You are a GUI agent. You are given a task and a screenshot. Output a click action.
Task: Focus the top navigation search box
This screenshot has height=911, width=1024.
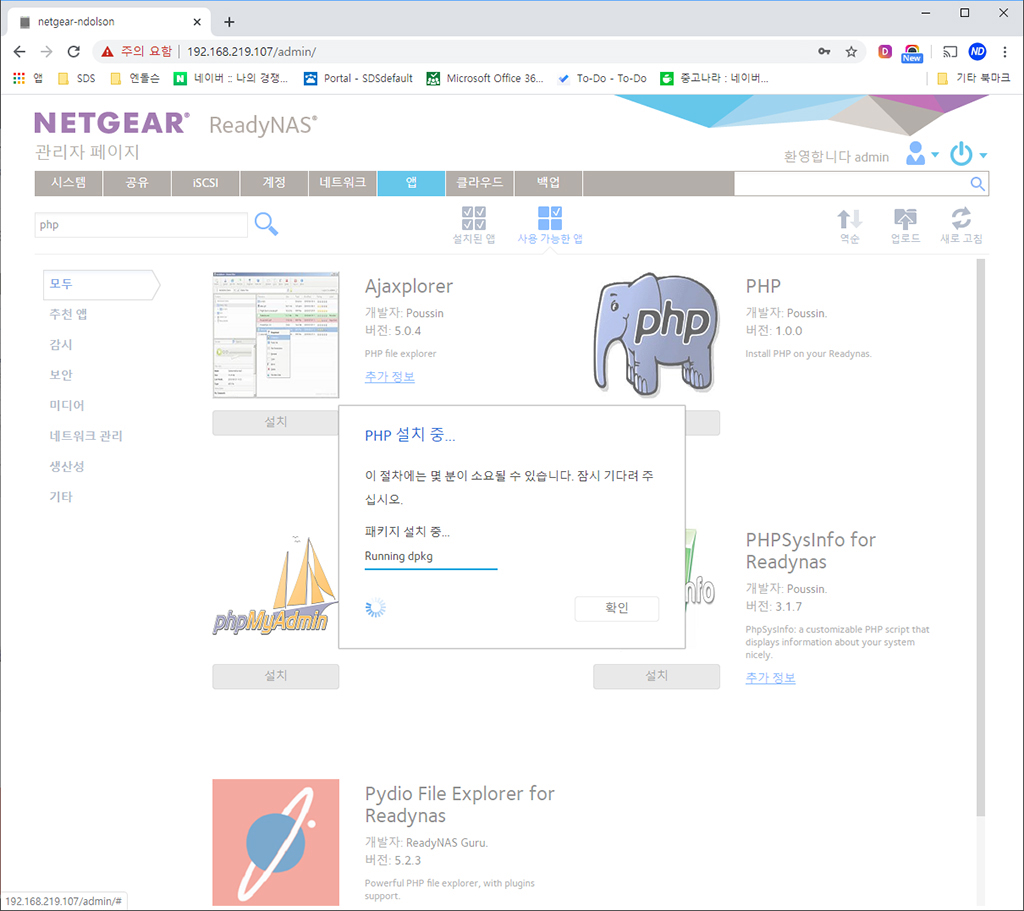851,184
